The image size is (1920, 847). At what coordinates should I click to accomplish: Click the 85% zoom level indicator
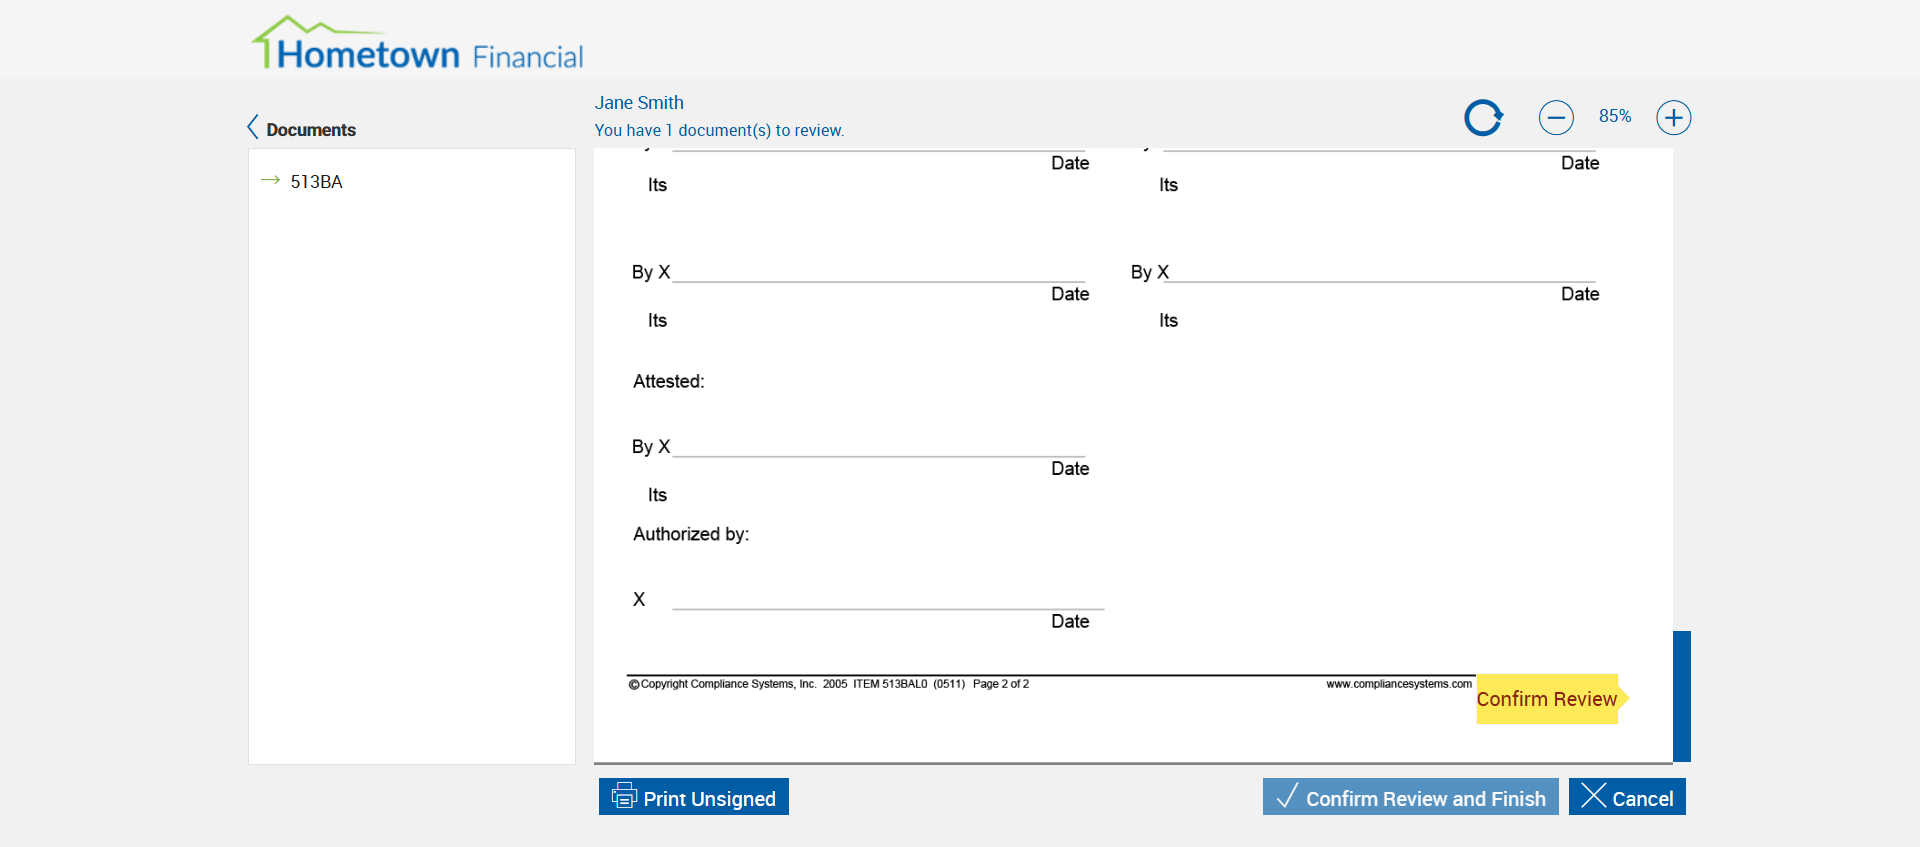click(1614, 116)
